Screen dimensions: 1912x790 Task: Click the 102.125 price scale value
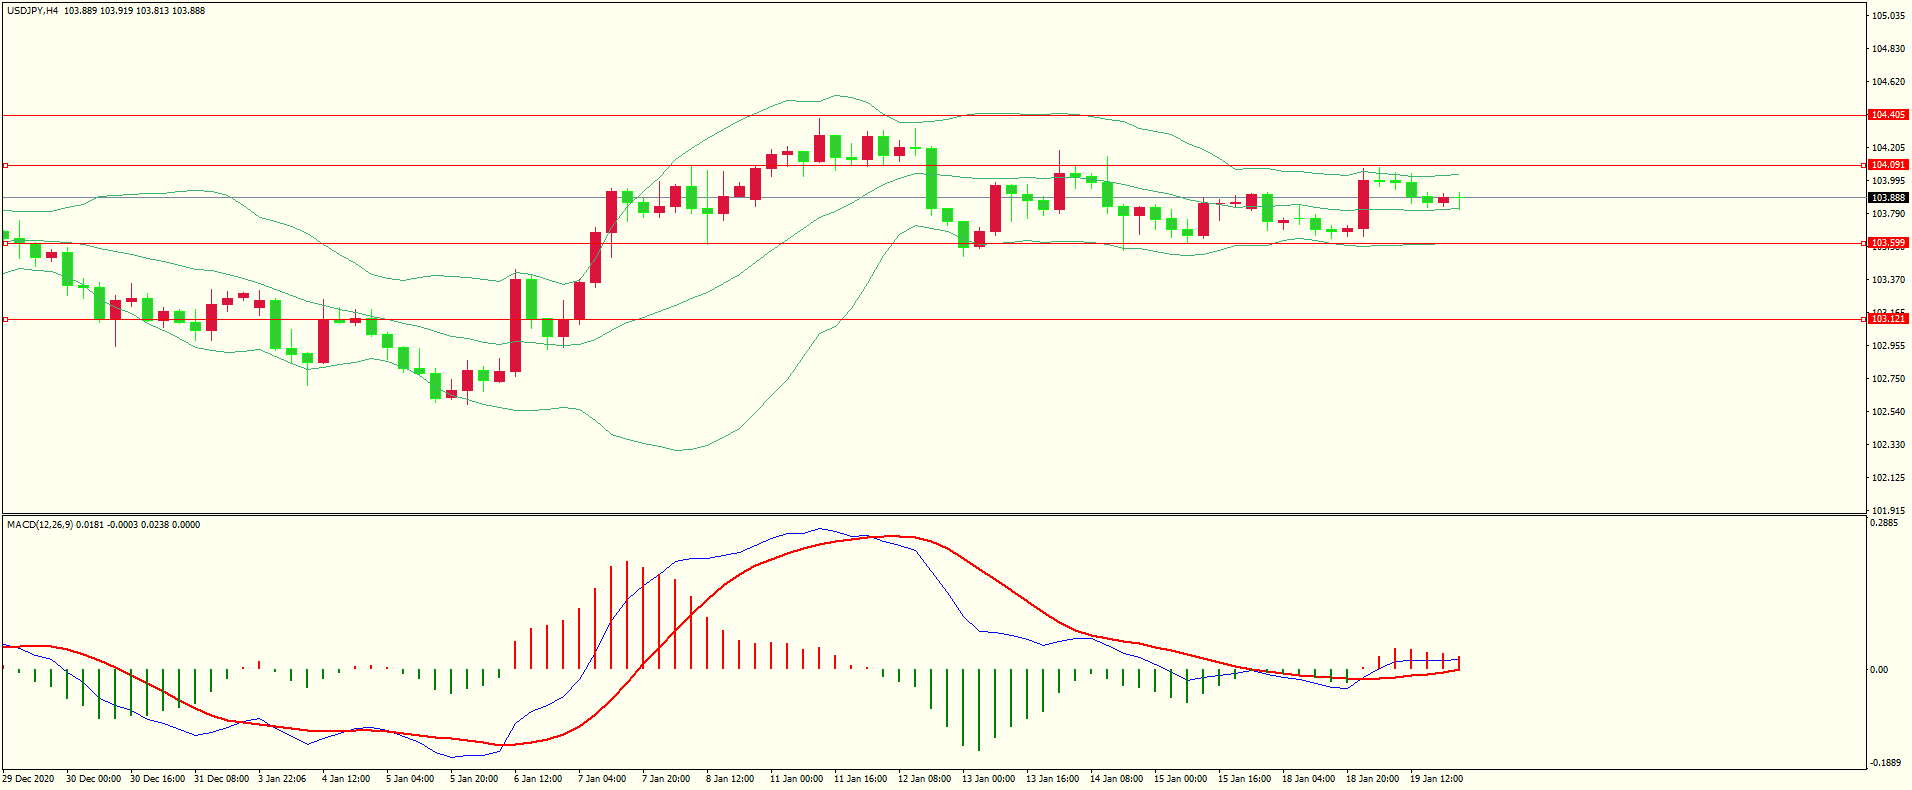tap(1888, 478)
